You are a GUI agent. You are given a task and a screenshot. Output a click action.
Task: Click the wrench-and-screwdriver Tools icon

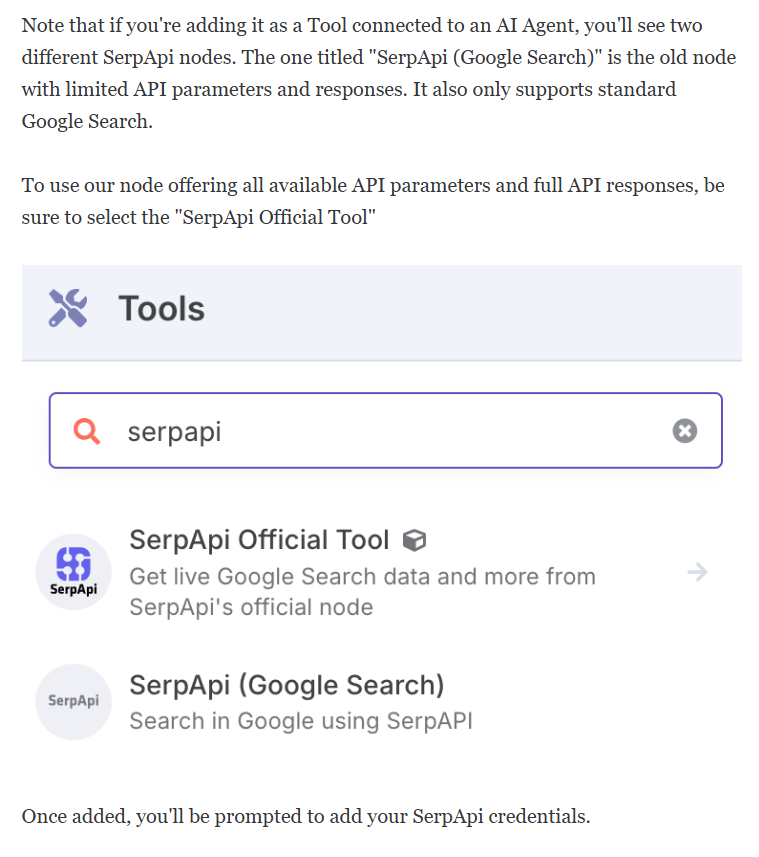point(68,308)
